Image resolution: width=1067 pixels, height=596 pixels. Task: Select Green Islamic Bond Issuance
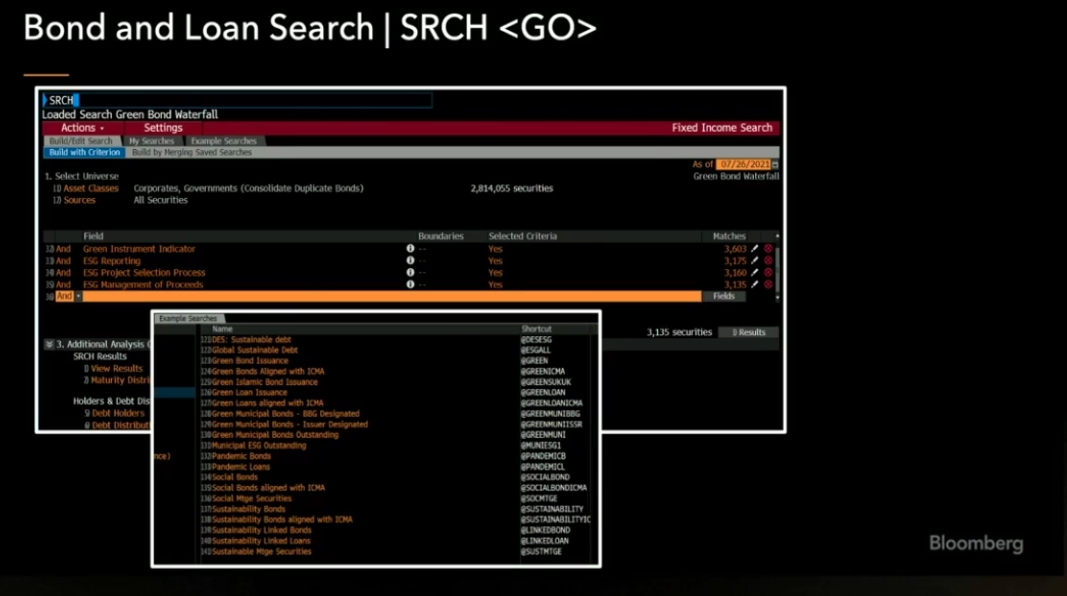pos(264,382)
